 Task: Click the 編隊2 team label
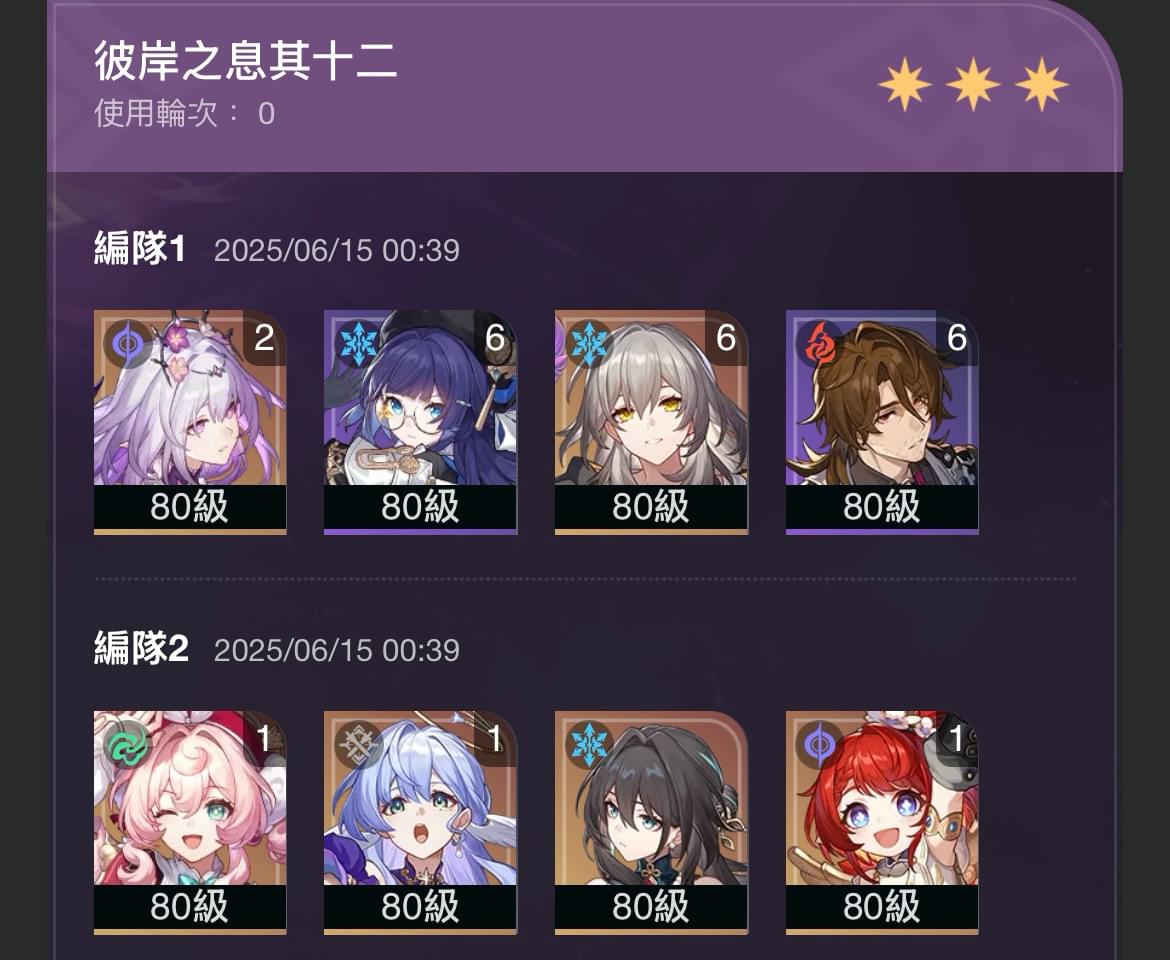point(141,648)
